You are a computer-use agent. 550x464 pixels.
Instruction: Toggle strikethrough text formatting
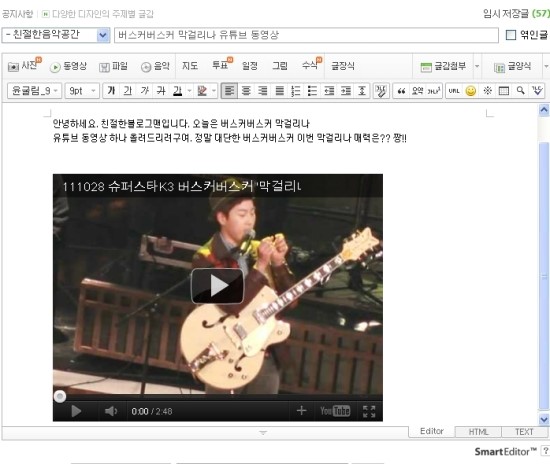(161, 91)
